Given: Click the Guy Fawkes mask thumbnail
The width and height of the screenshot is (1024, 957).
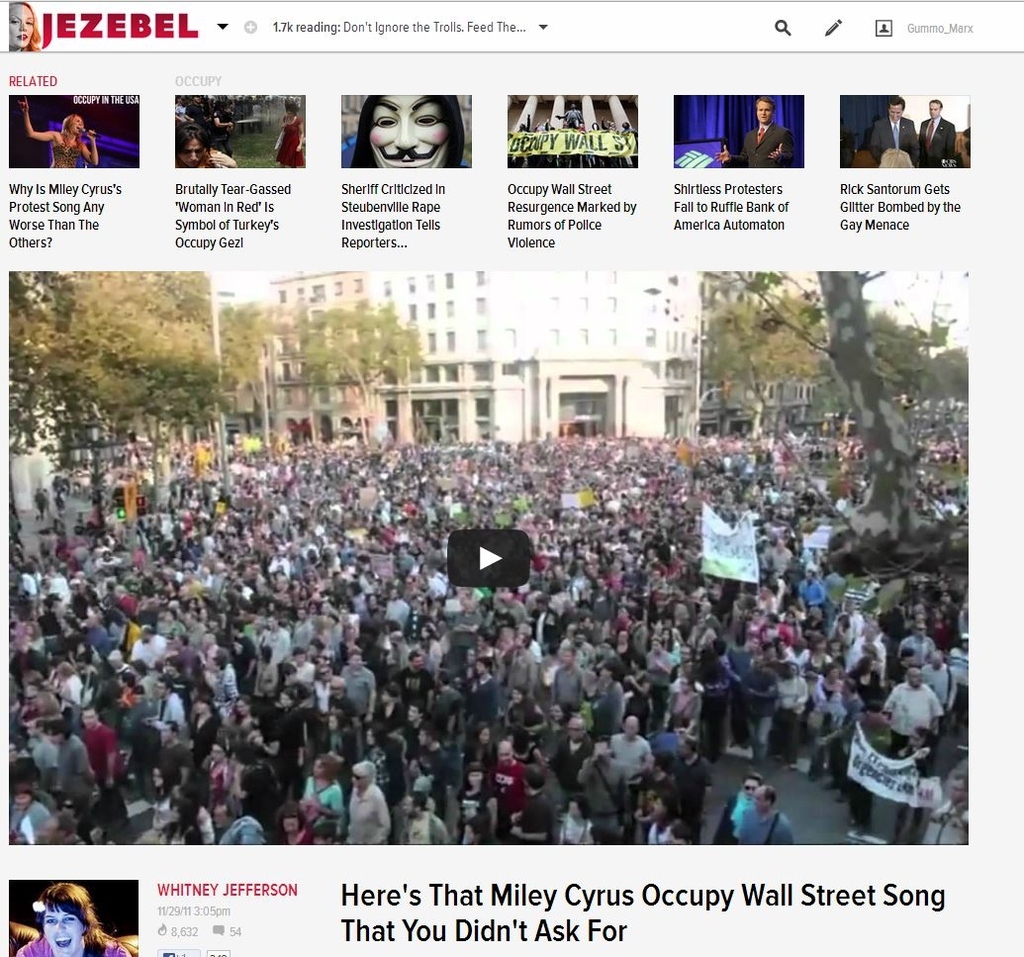Looking at the screenshot, I should (x=406, y=131).
